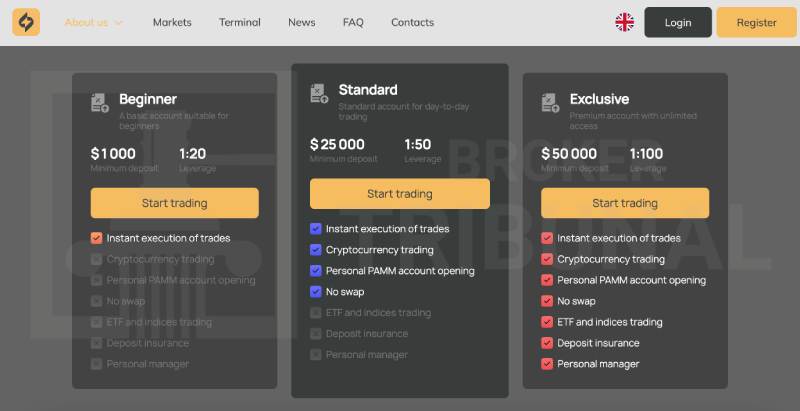Open the UK flag language selector
The height and width of the screenshot is (411, 800).
624,22
